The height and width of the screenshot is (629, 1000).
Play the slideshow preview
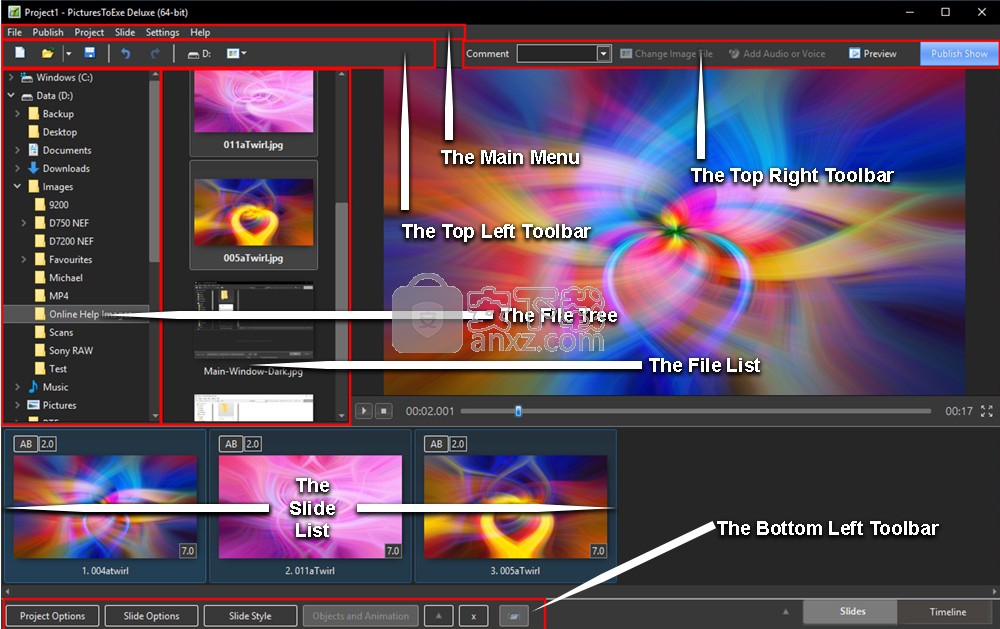[364, 411]
